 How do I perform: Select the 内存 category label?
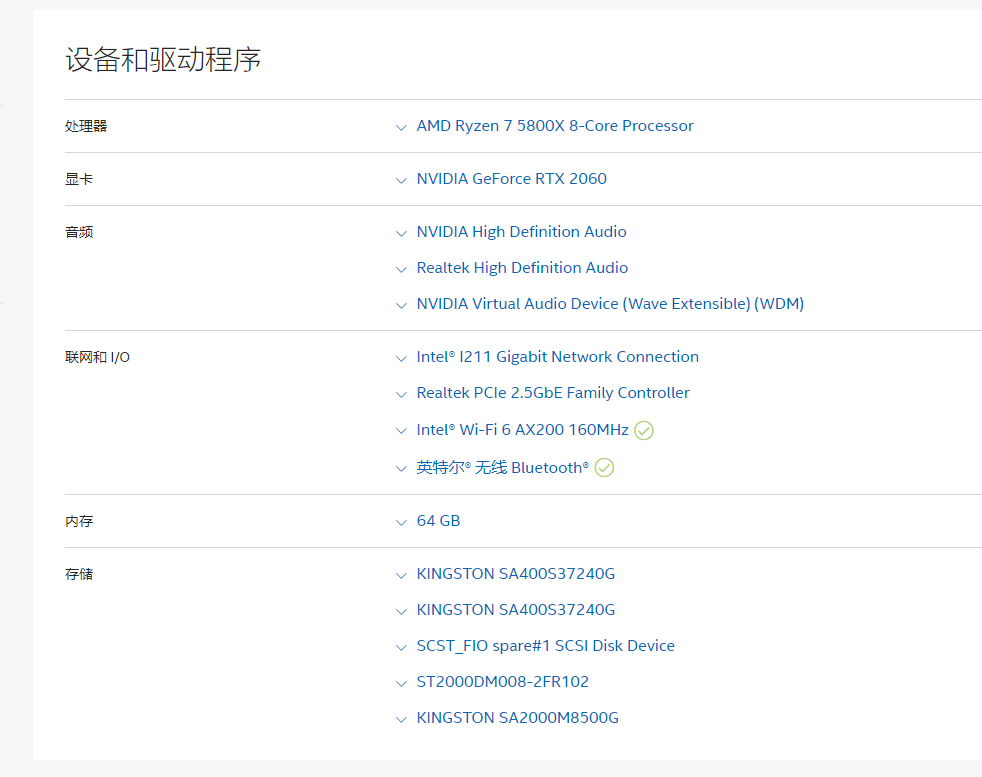pyautogui.click(x=79, y=521)
